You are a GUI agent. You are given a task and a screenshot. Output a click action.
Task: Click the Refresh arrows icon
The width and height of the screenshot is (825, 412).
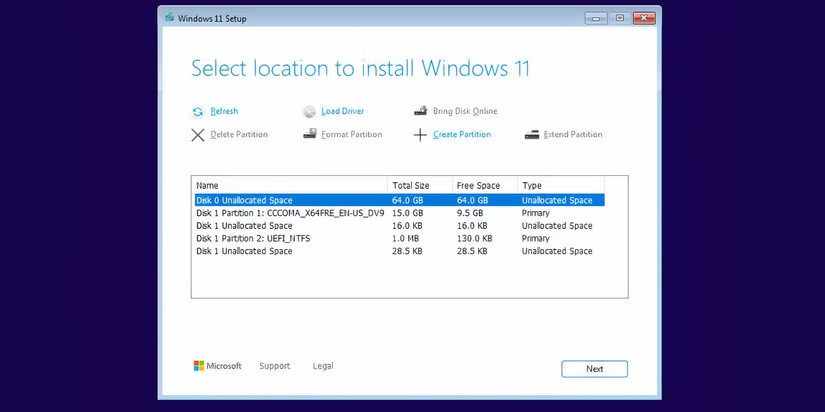198,112
